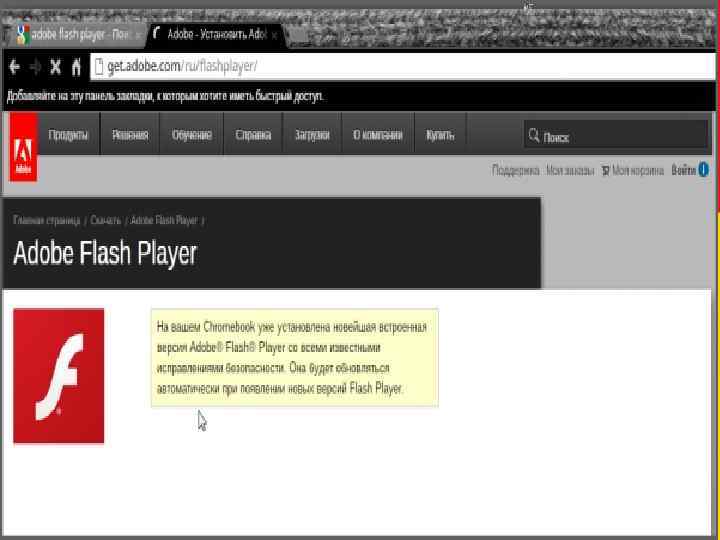Click the page icon in address bar
This screenshot has width=720, height=540.
pos(98,67)
